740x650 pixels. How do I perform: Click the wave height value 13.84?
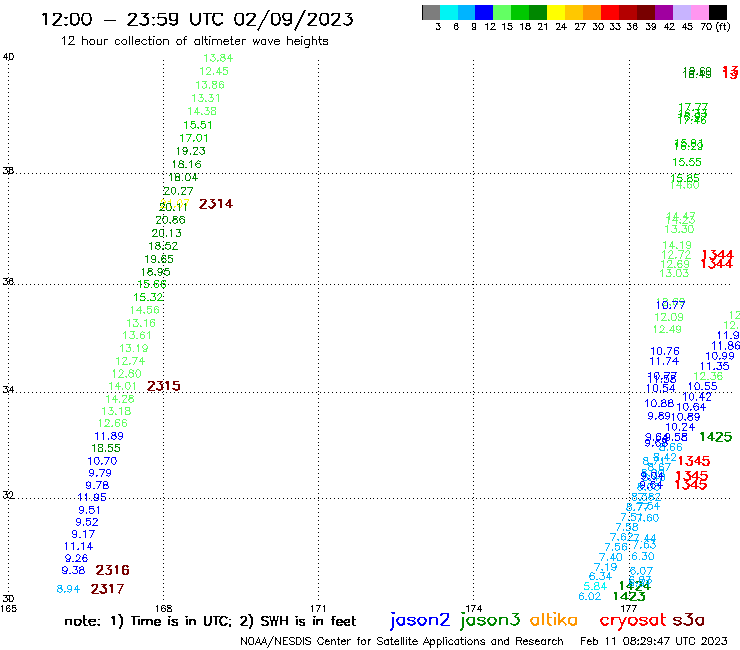click(218, 58)
